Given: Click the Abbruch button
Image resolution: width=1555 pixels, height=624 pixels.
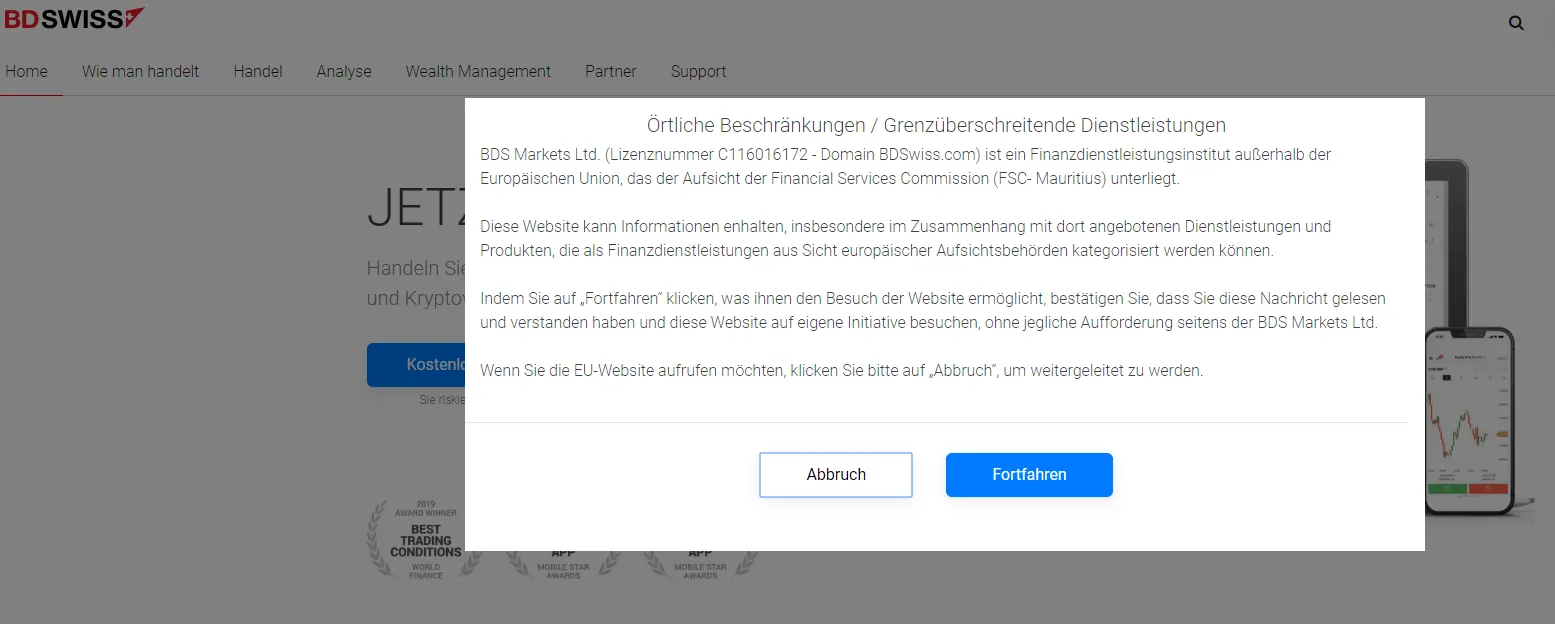Looking at the screenshot, I should click(836, 475).
